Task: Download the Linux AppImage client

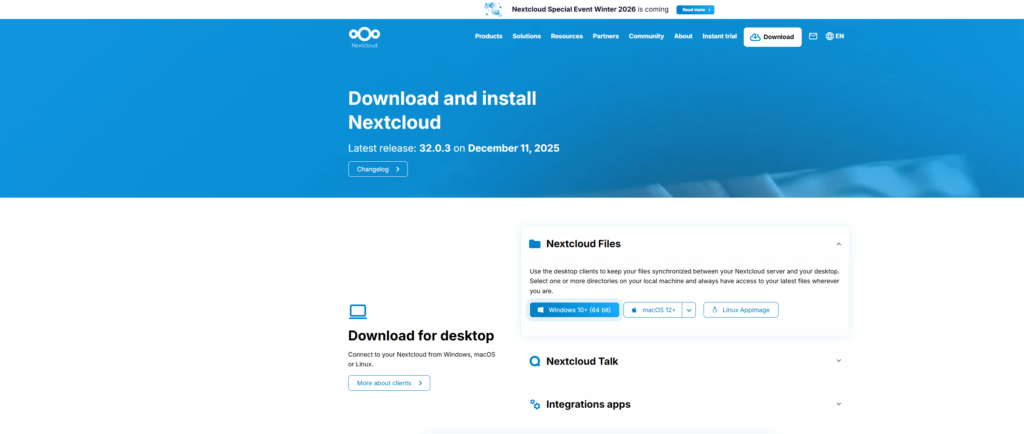Action: pos(740,310)
